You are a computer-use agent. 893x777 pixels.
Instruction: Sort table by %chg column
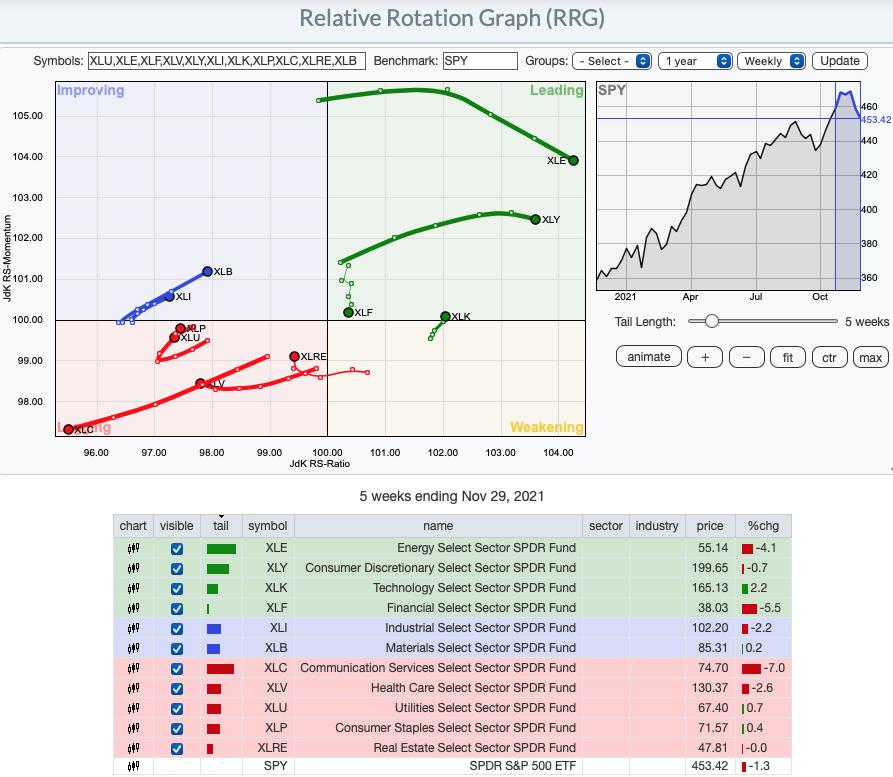[x=762, y=526]
